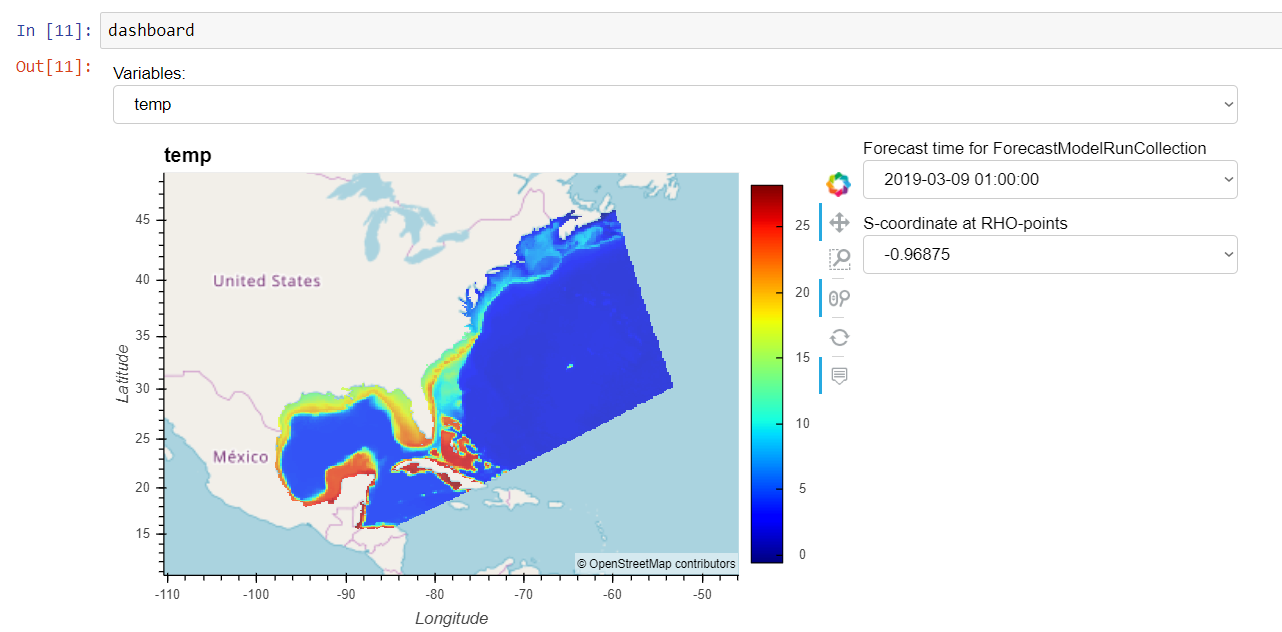
Task: Select the Box Zoom tool
Action: point(839,259)
